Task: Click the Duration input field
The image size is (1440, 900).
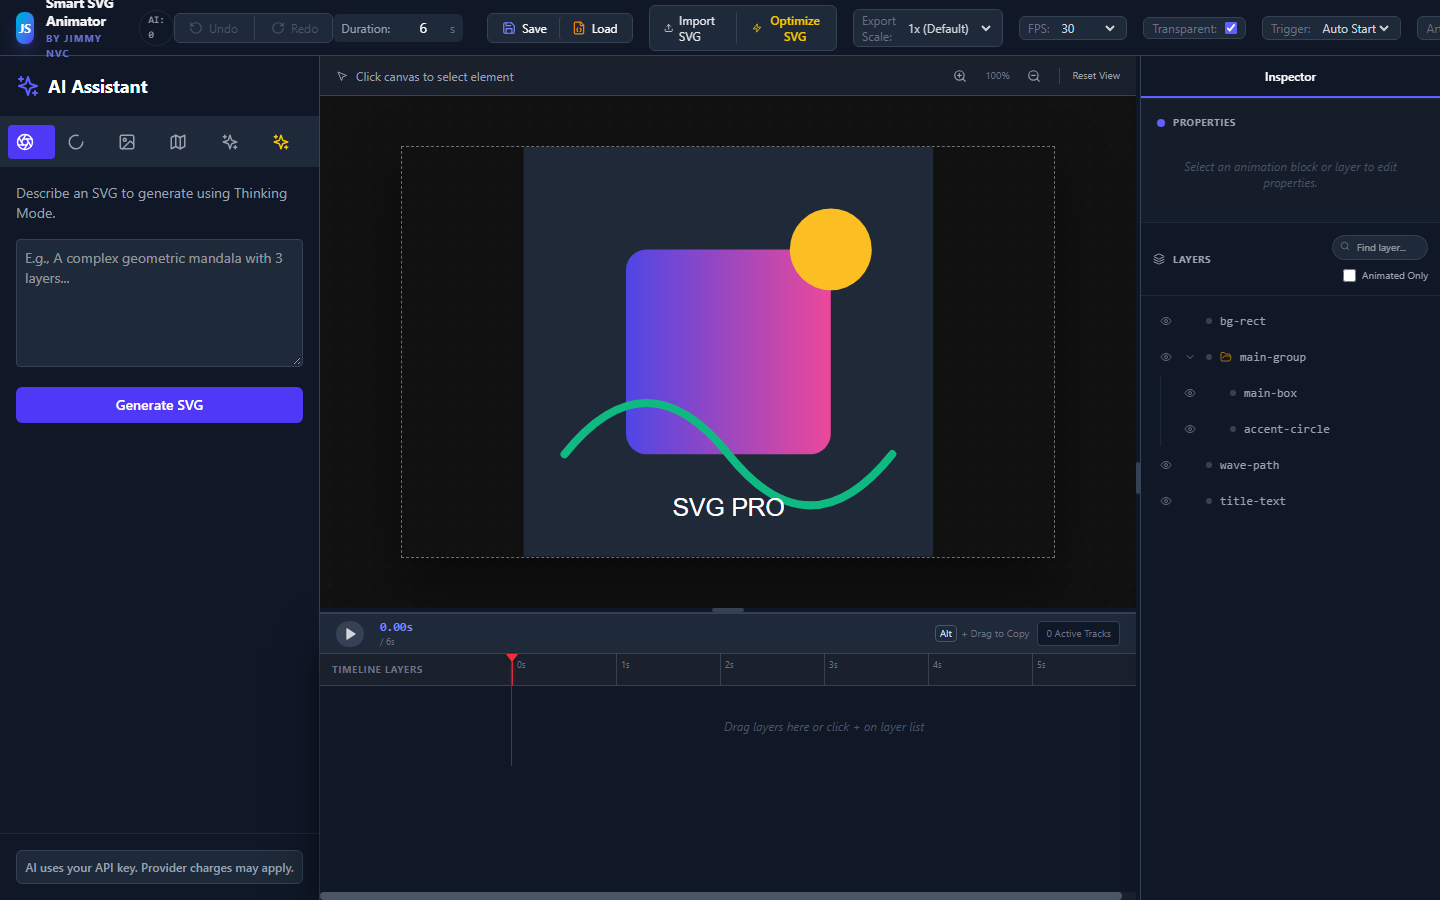Action: pos(423,29)
